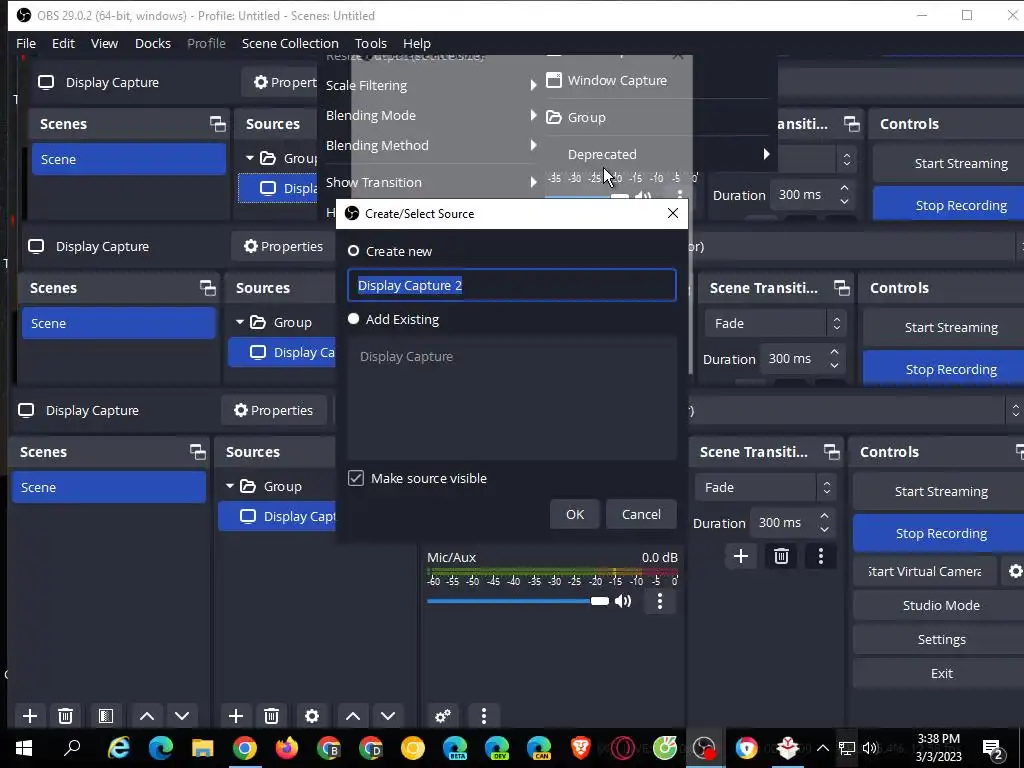Increase Duration with up arrow above transition trash
This screenshot has width=1024, height=768.
click(824, 516)
